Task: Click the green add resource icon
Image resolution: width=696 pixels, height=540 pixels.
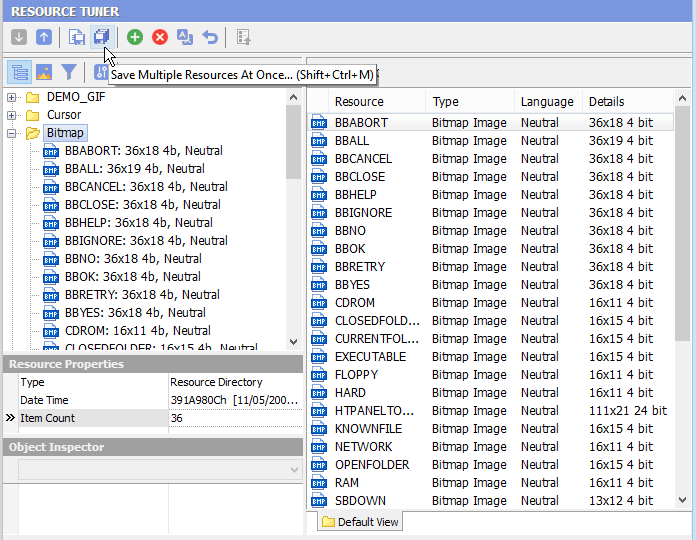Action: coord(135,37)
